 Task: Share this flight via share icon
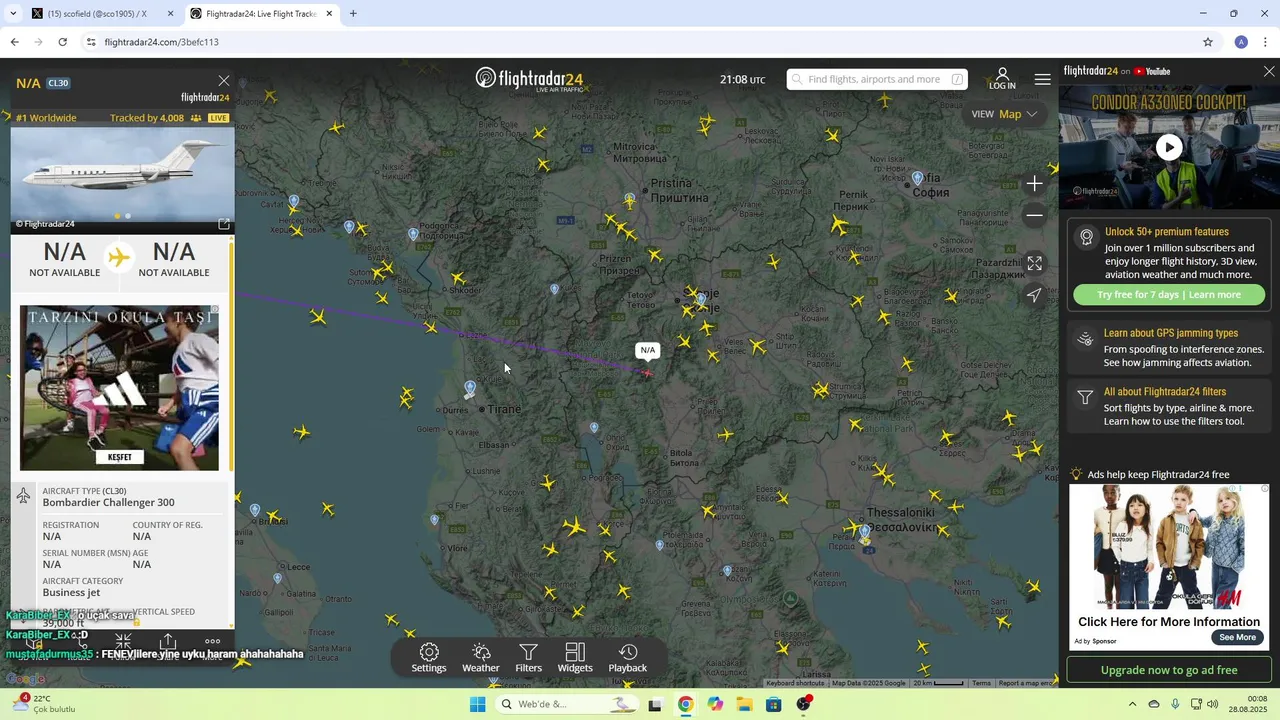click(168, 641)
